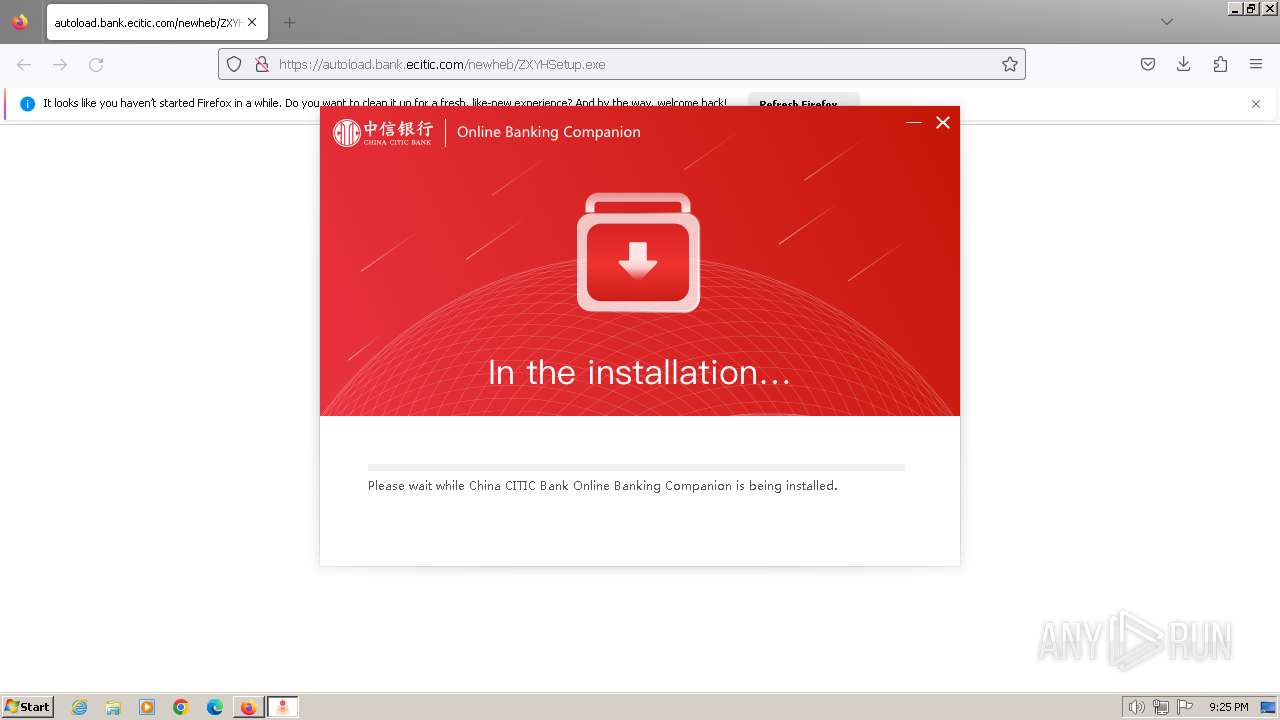Click the installation progress bar

click(x=636, y=467)
